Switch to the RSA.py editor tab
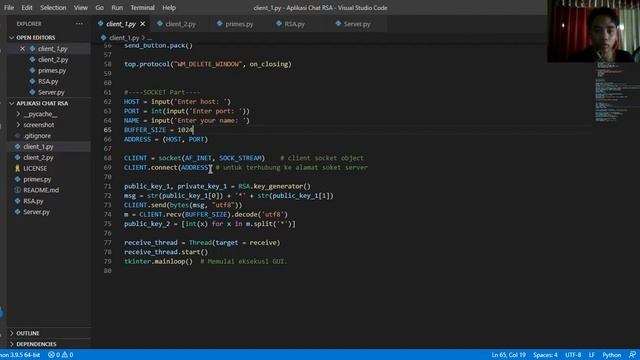The width and height of the screenshot is (640, 360). (294, 24)
